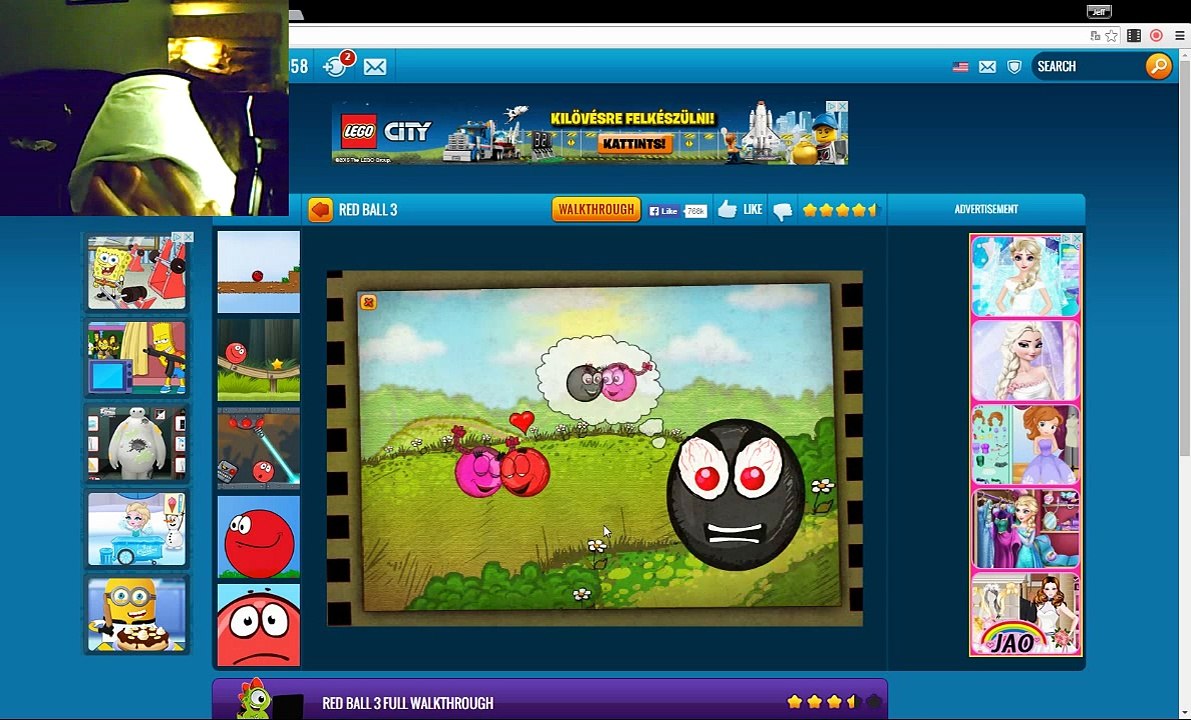Open the JAO rainbow dress-up ad thumbnail
The width and height of the screenshot is (1191, 720).
click(x=1025, y=614)
